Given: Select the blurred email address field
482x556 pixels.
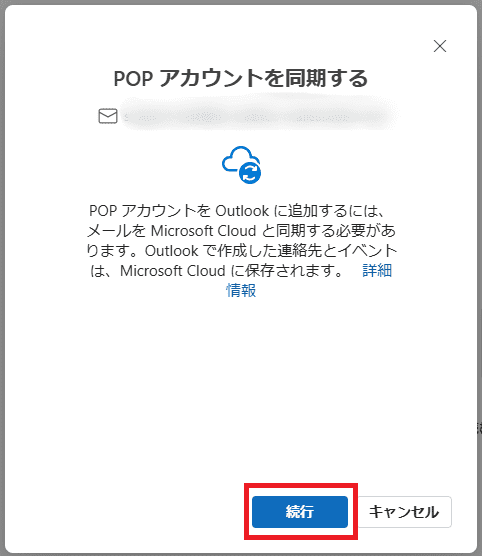Looking at the screenshot, I should 259,116.
